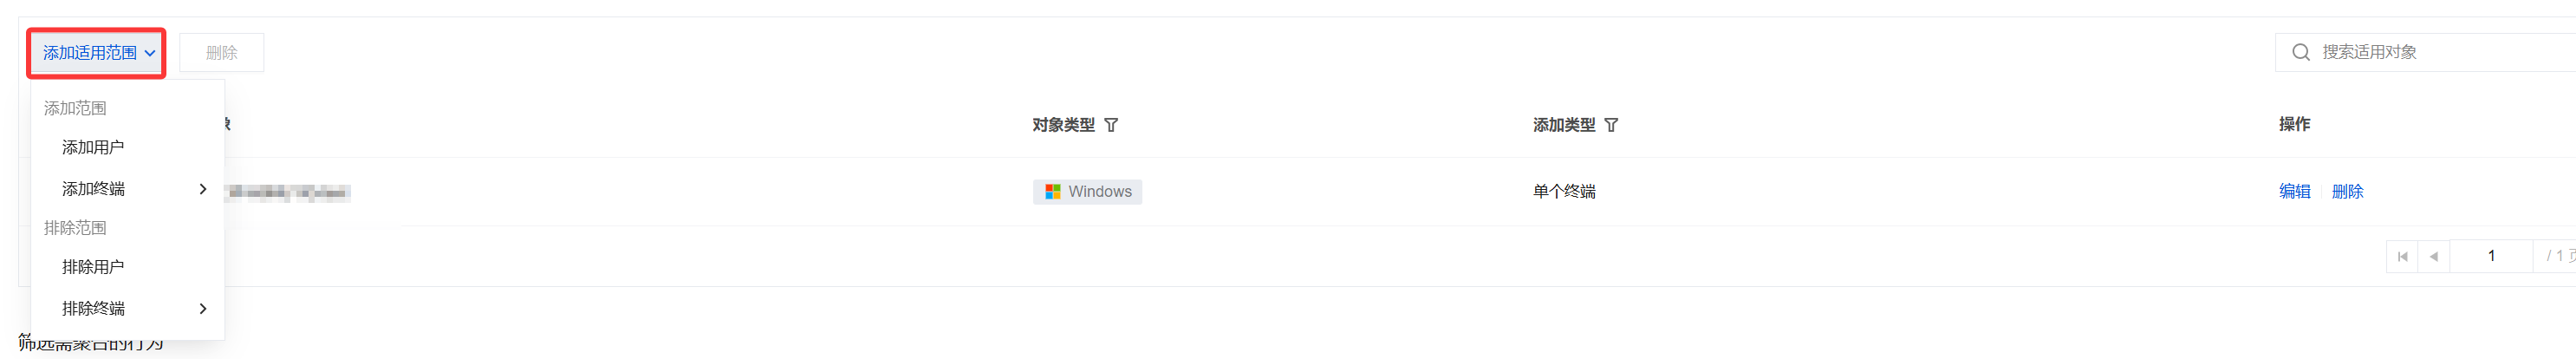Jump to the first page with the pagination icon
Viewport: 2576px width, 359px height.
click(2402, 257)
